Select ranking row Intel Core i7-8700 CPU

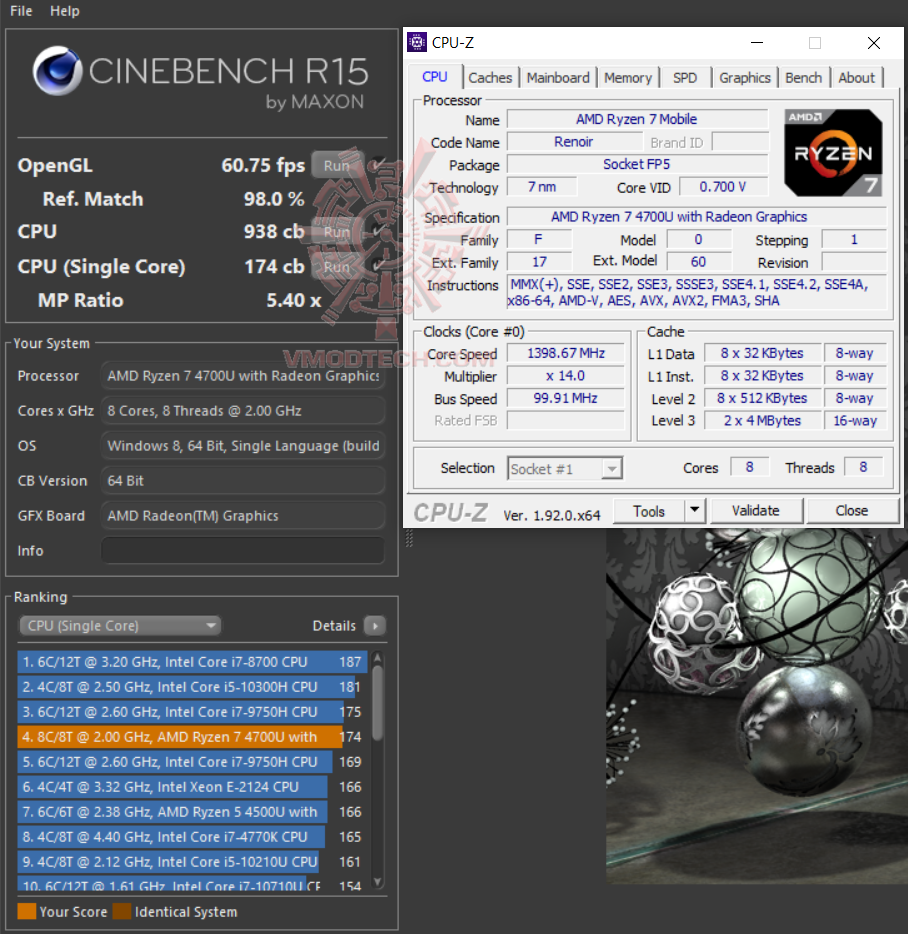click(192, 662)
